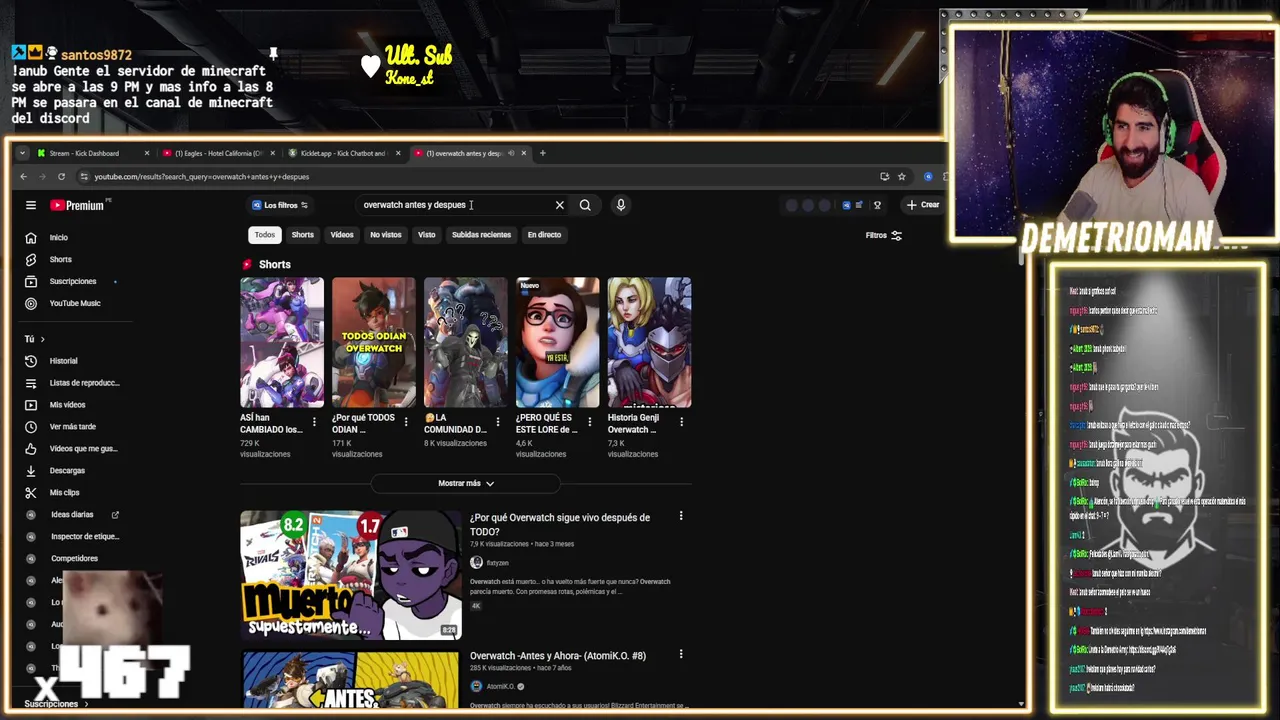Clear the search query with the X

(560, 205)
